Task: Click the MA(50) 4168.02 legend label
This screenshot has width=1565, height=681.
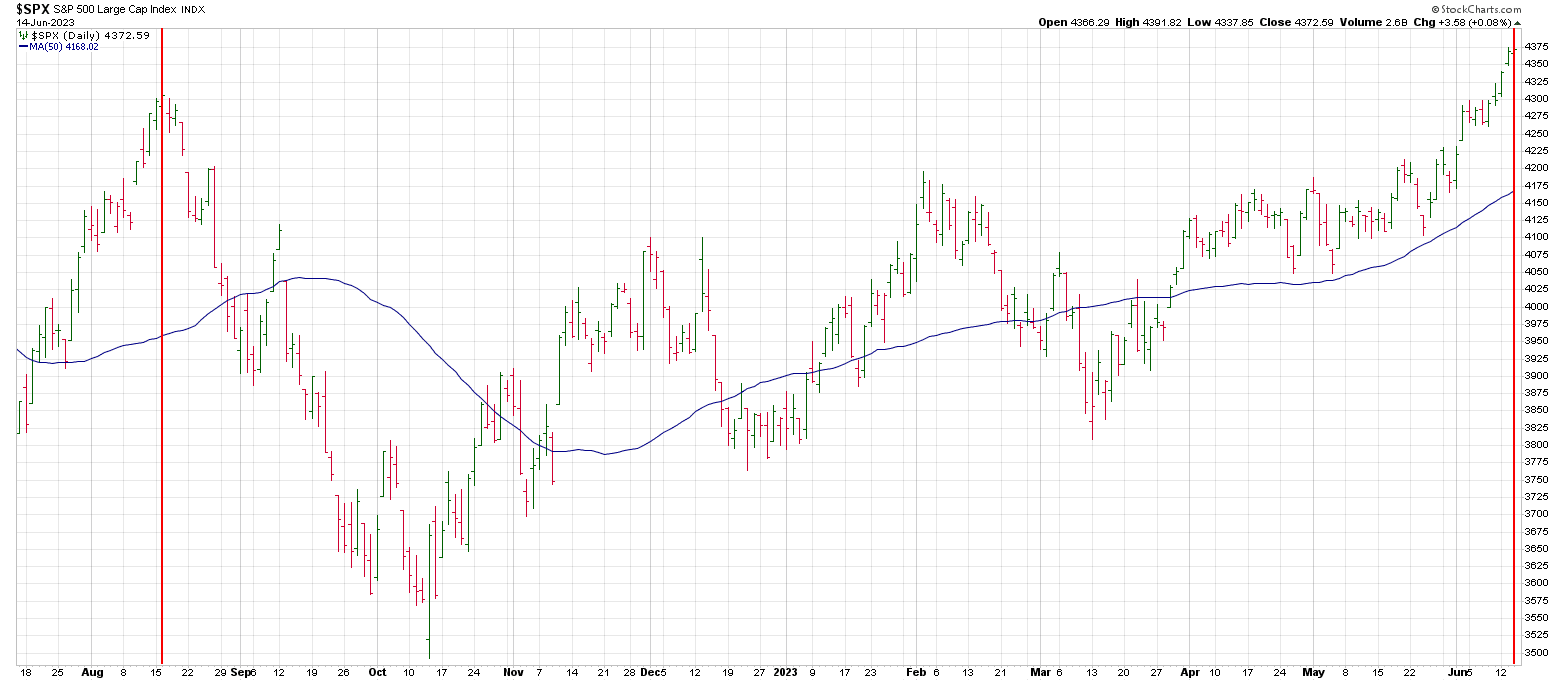Action: coord(64,46)
